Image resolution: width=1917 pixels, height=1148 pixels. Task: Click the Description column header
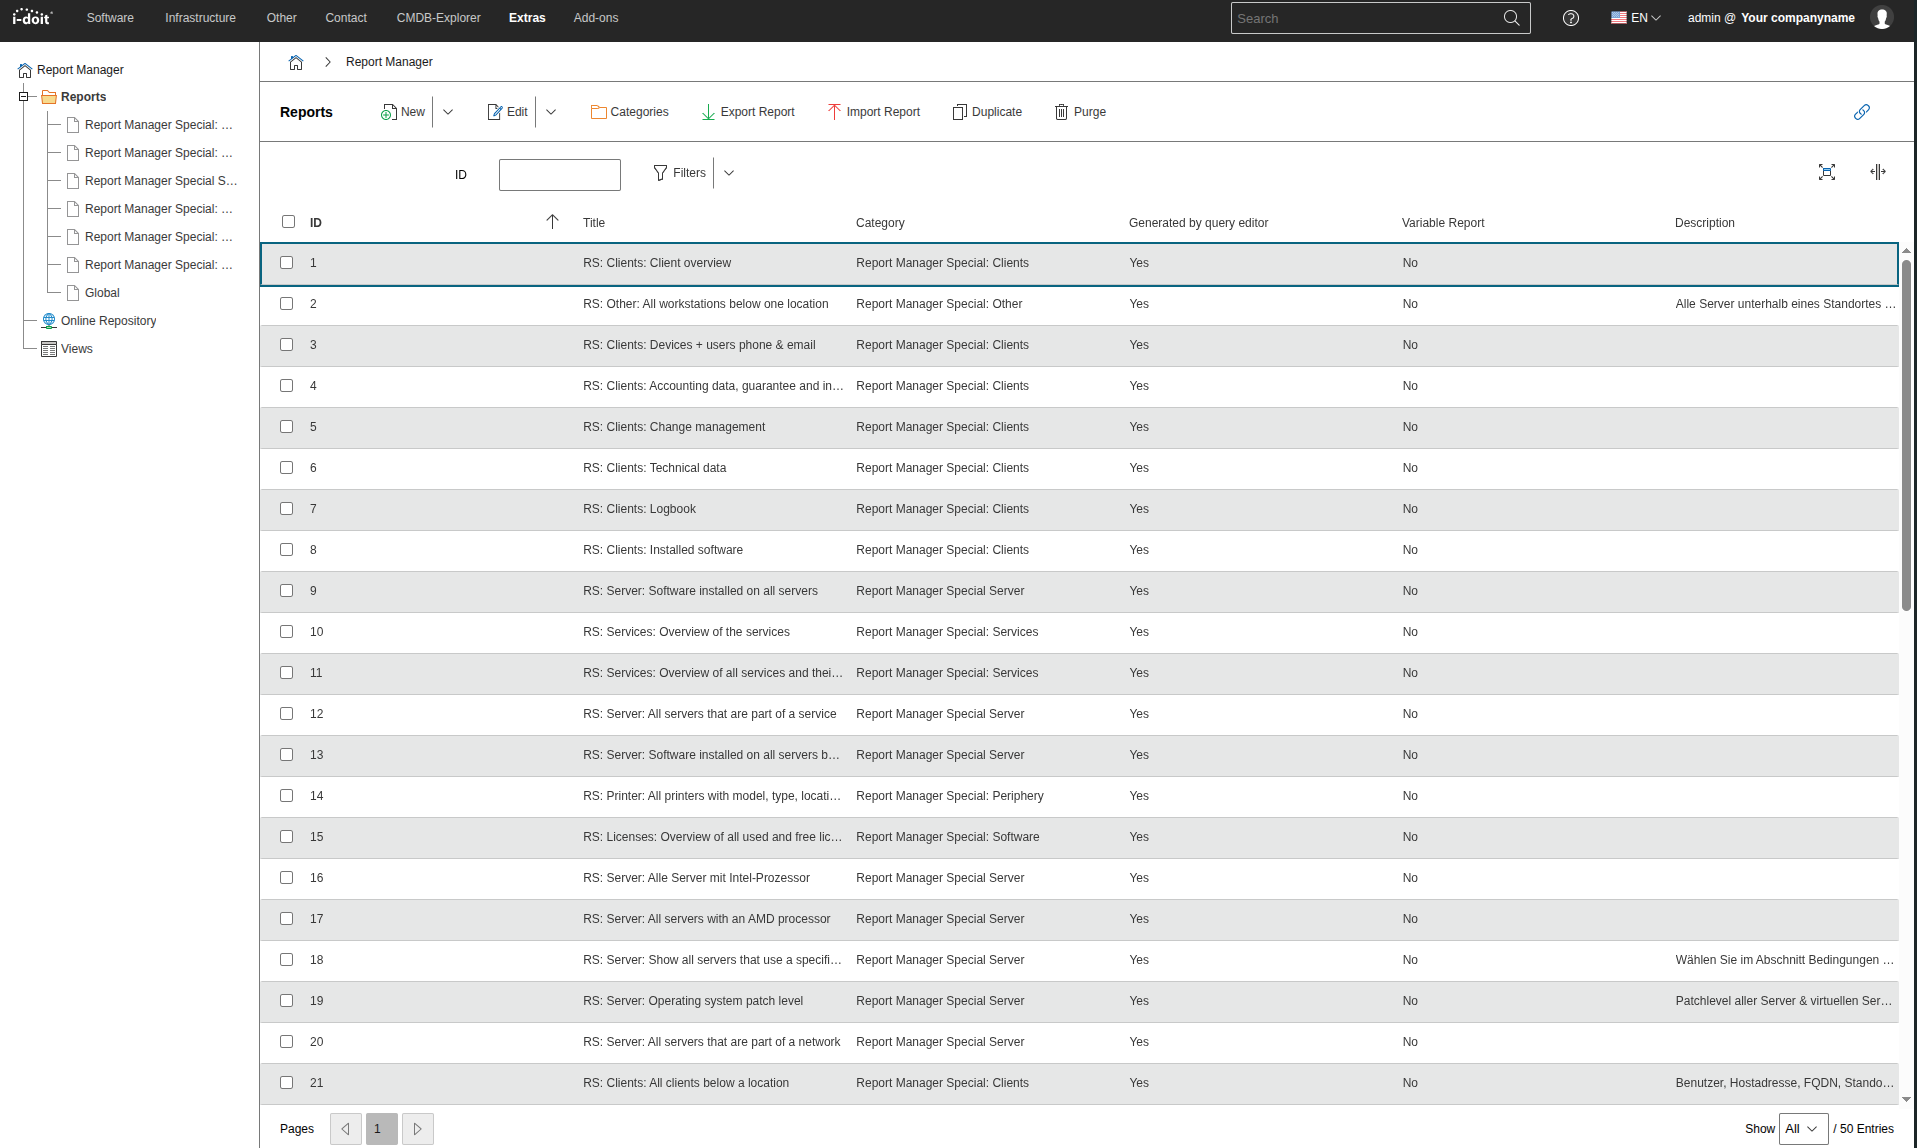1704,223
